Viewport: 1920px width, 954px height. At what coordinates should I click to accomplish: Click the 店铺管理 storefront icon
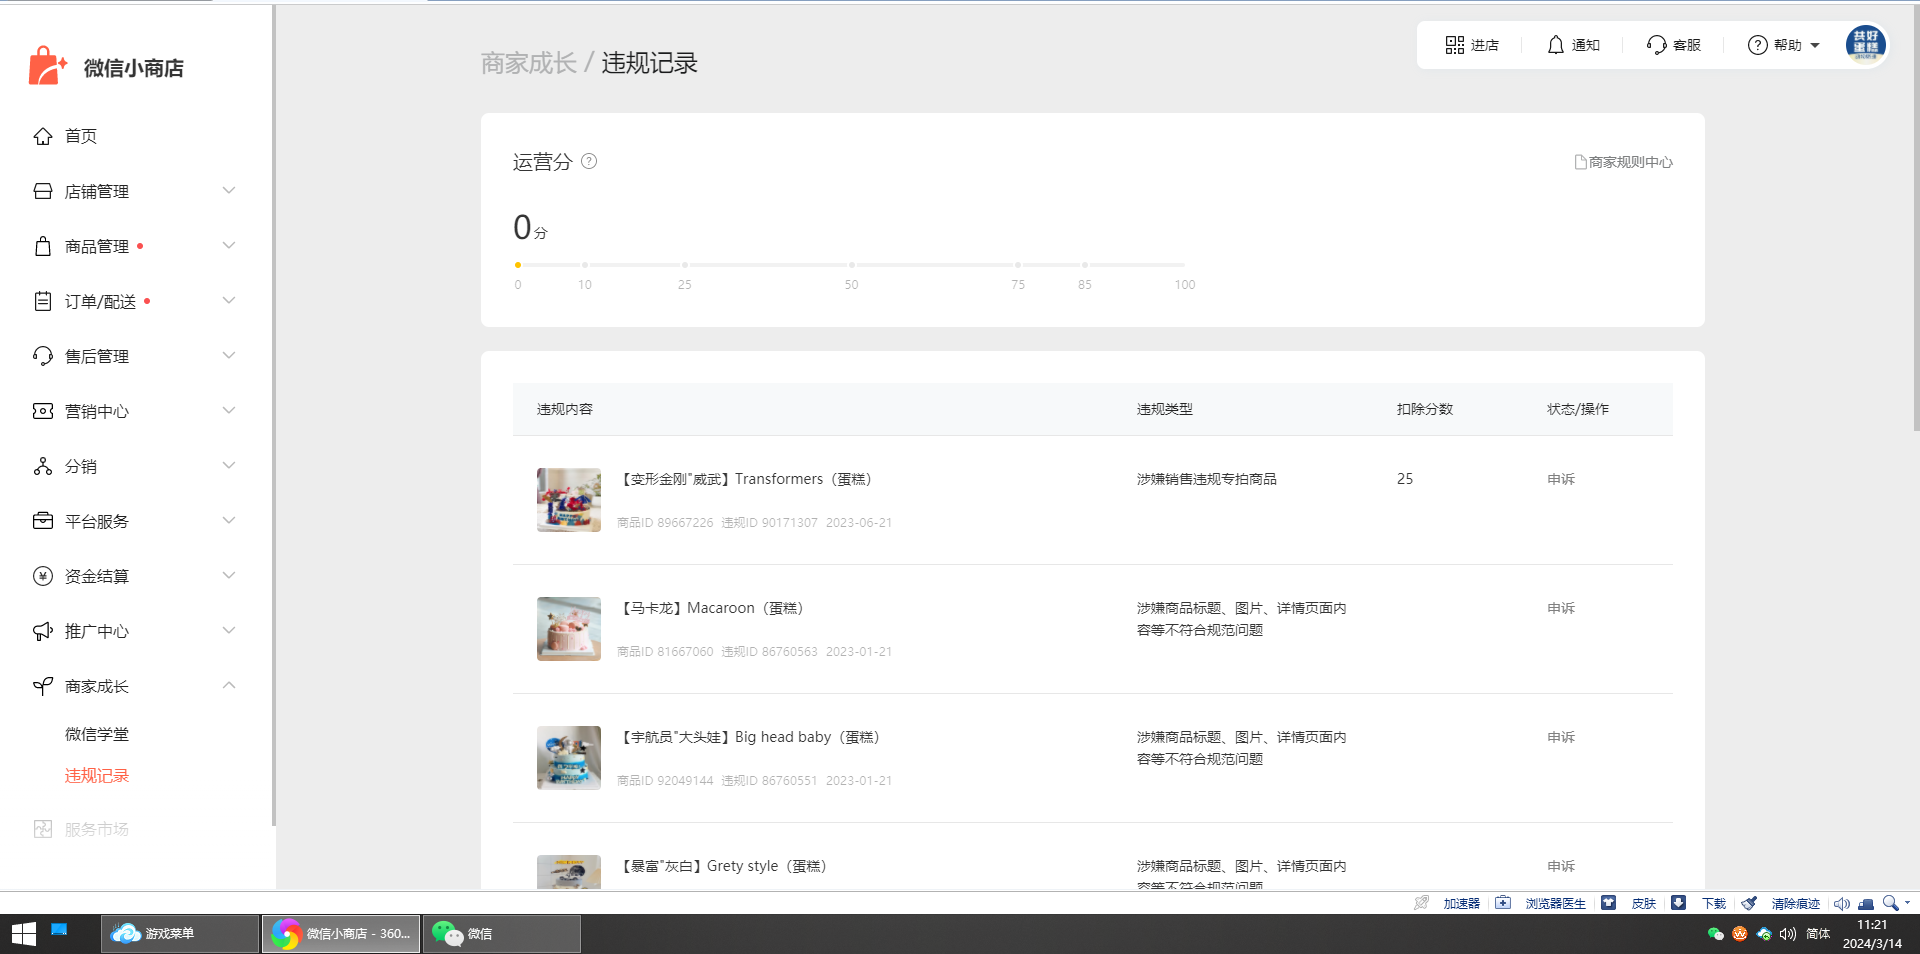[43, 191]
